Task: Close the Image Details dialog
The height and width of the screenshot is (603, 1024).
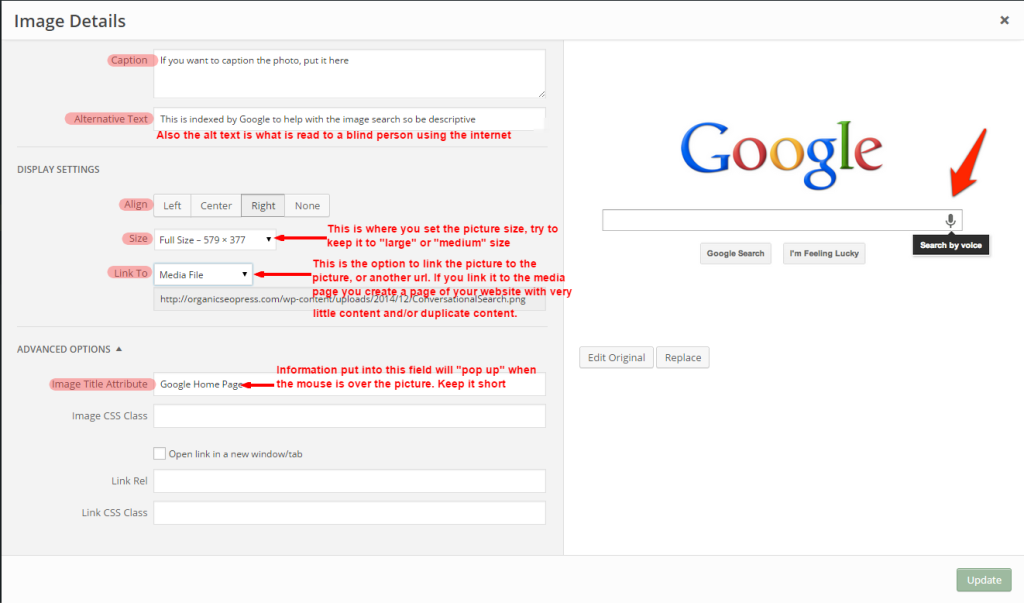Action: (1003, 19)
